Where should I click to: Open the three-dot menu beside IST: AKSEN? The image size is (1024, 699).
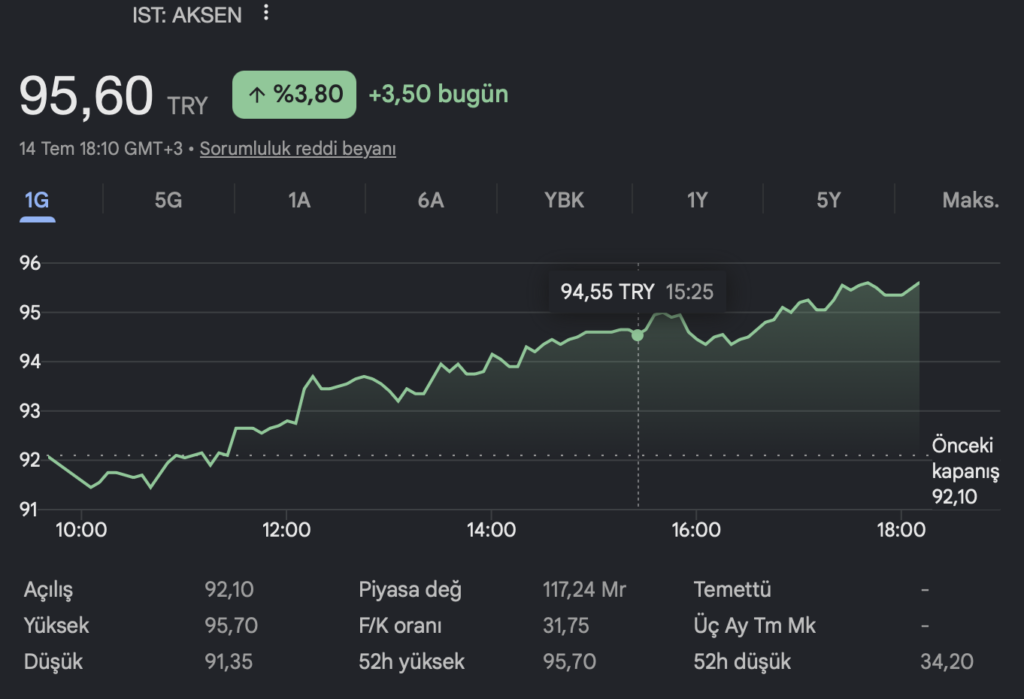(266, 12)
